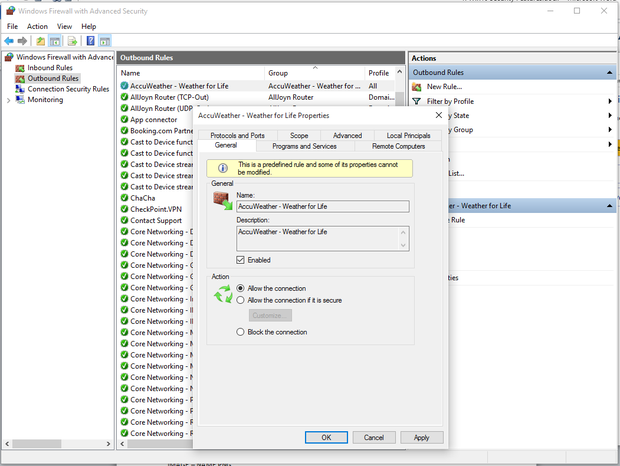Click the Filter by Profile funnel icon
The image size is (620, 466).
[x=416, y=101]
